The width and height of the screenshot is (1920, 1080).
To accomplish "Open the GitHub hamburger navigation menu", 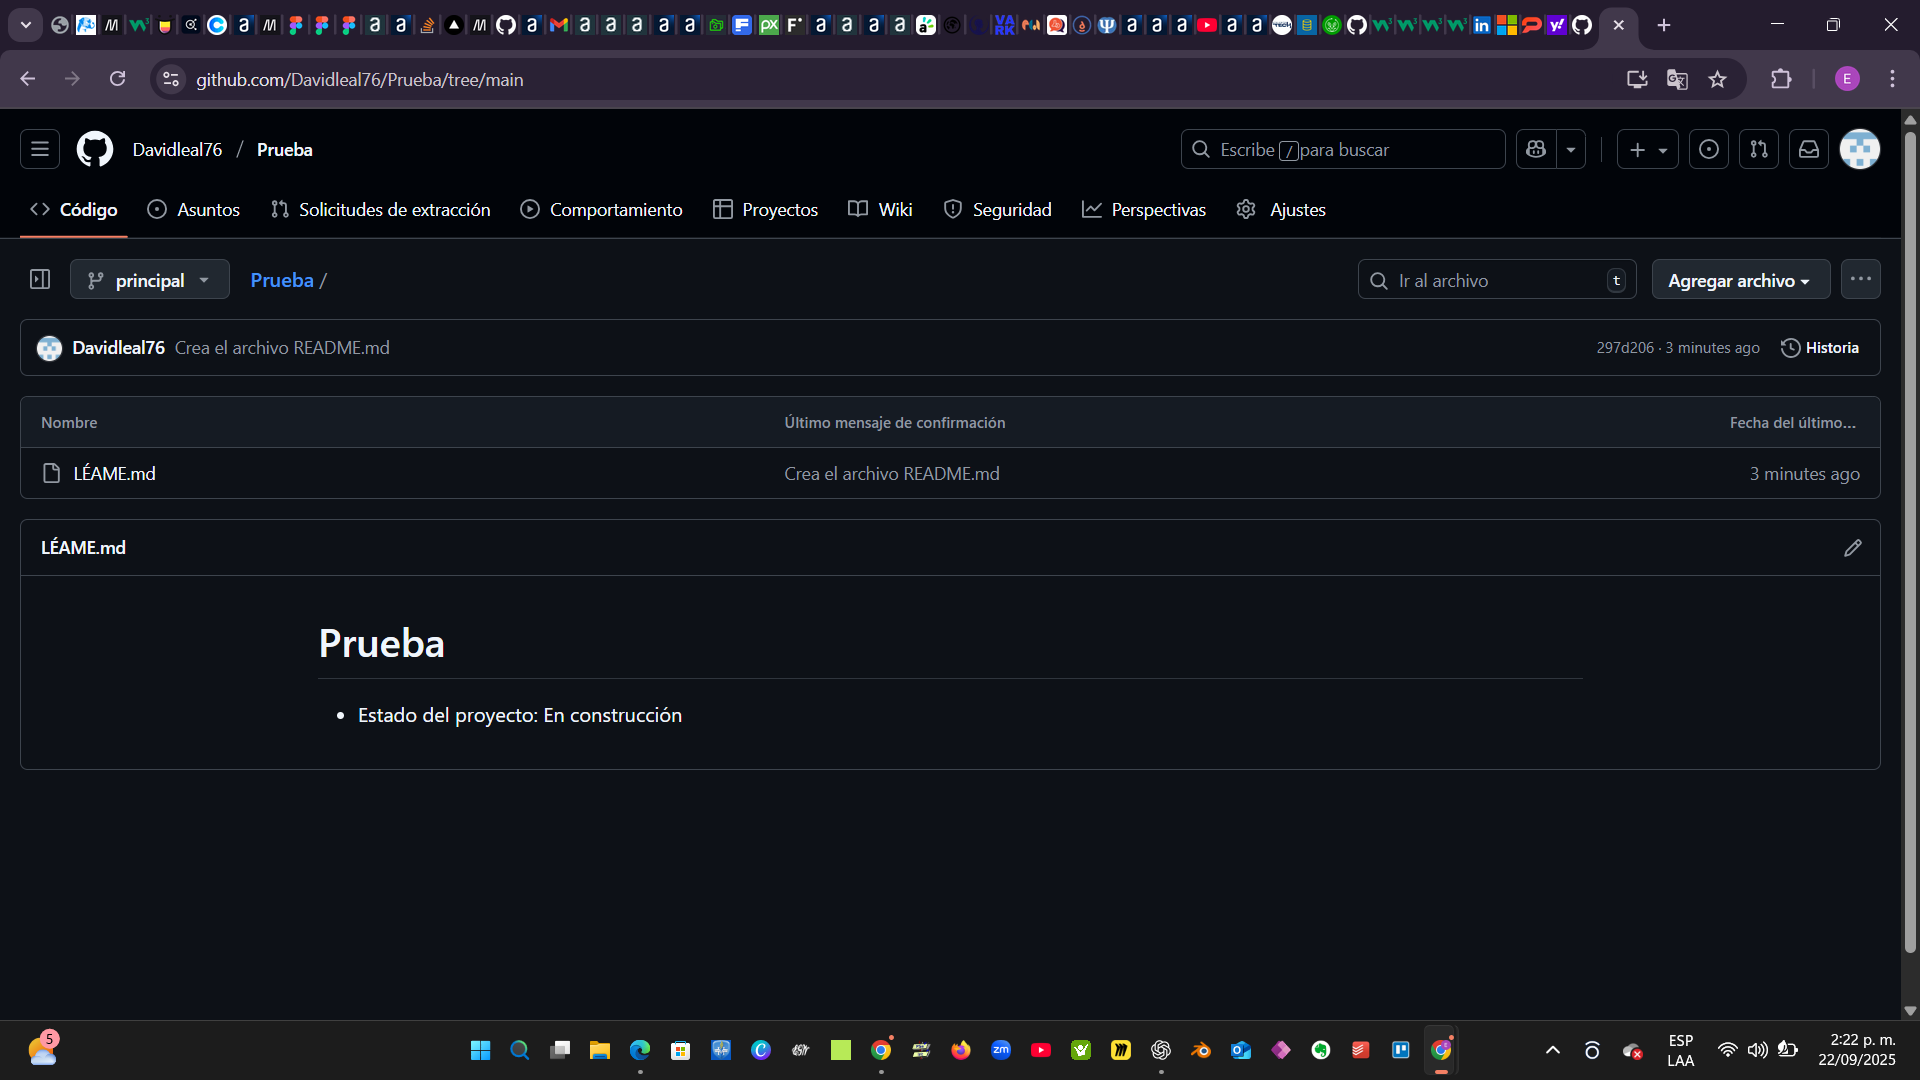I will (40, 149).
